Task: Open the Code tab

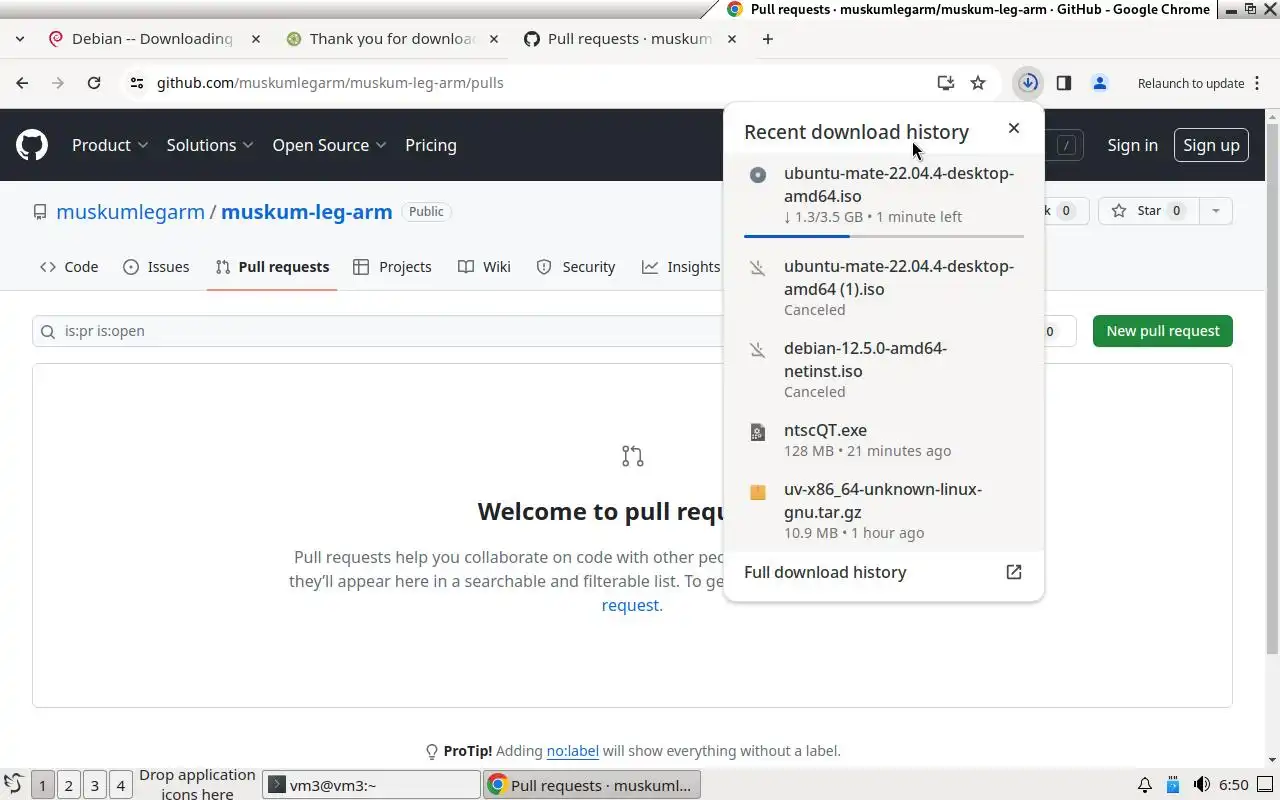Action: click(x=69, y=267)
